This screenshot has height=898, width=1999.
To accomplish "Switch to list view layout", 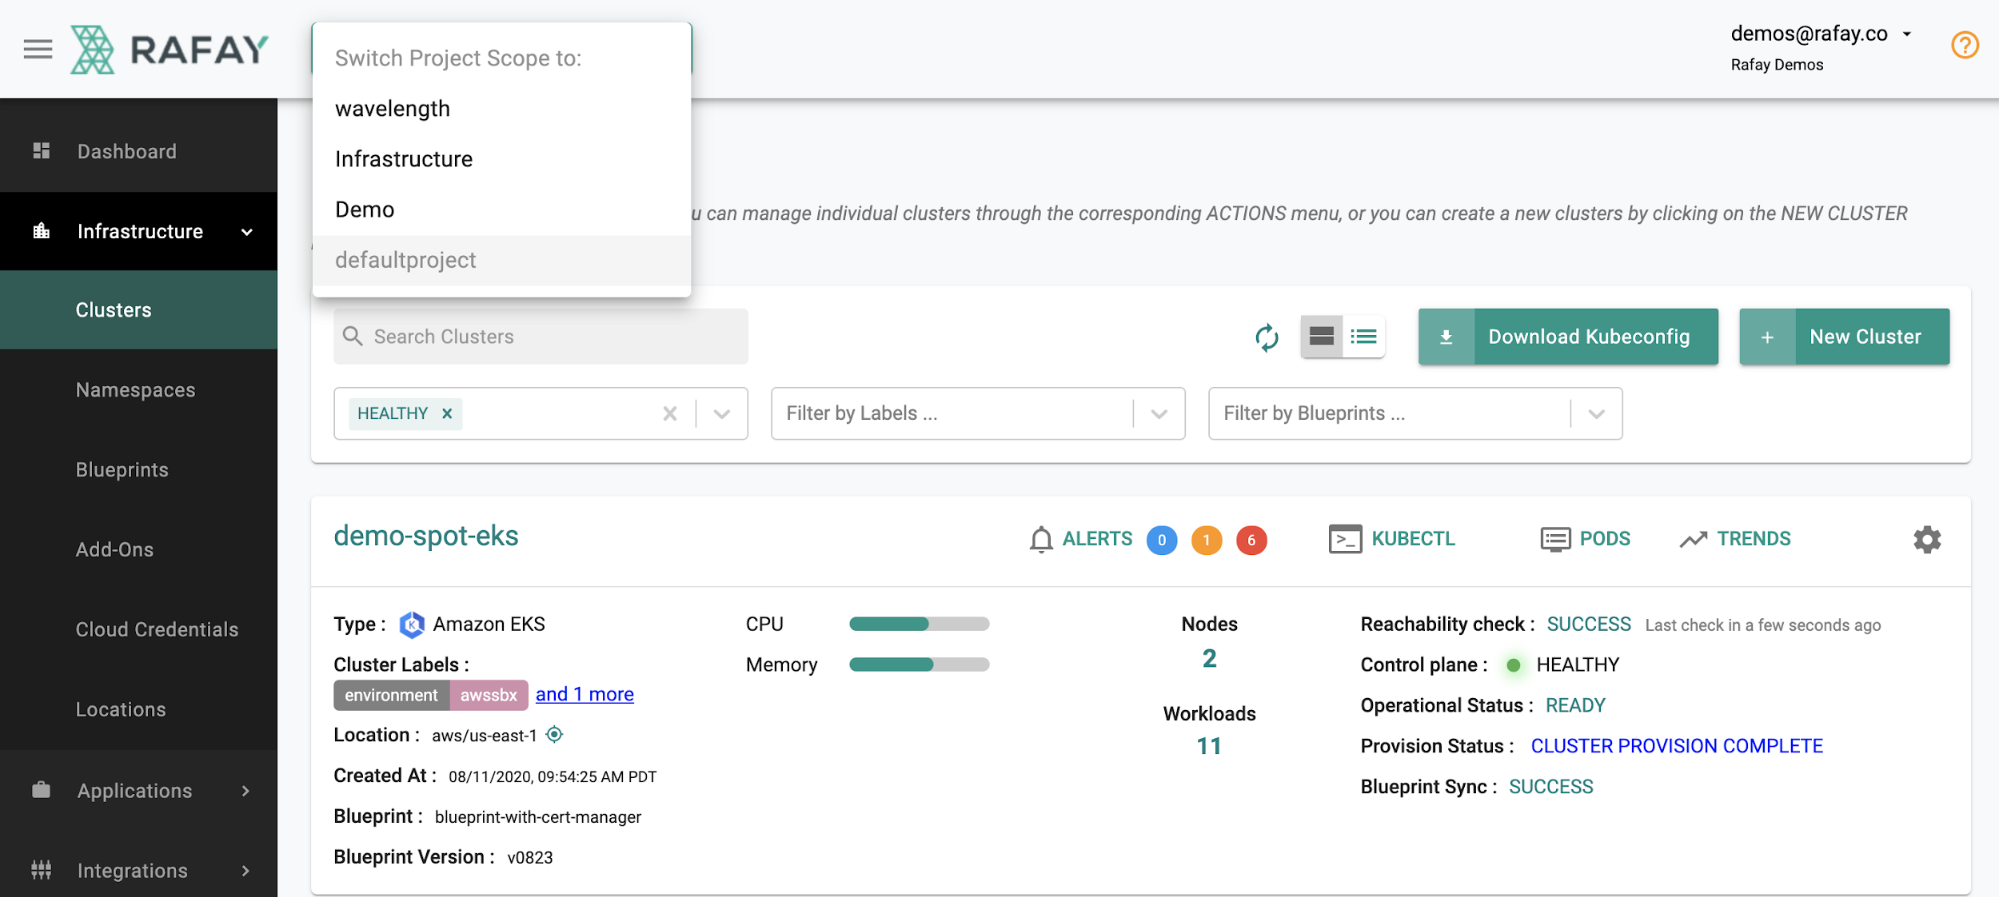I will click(x=1363, y=337).
